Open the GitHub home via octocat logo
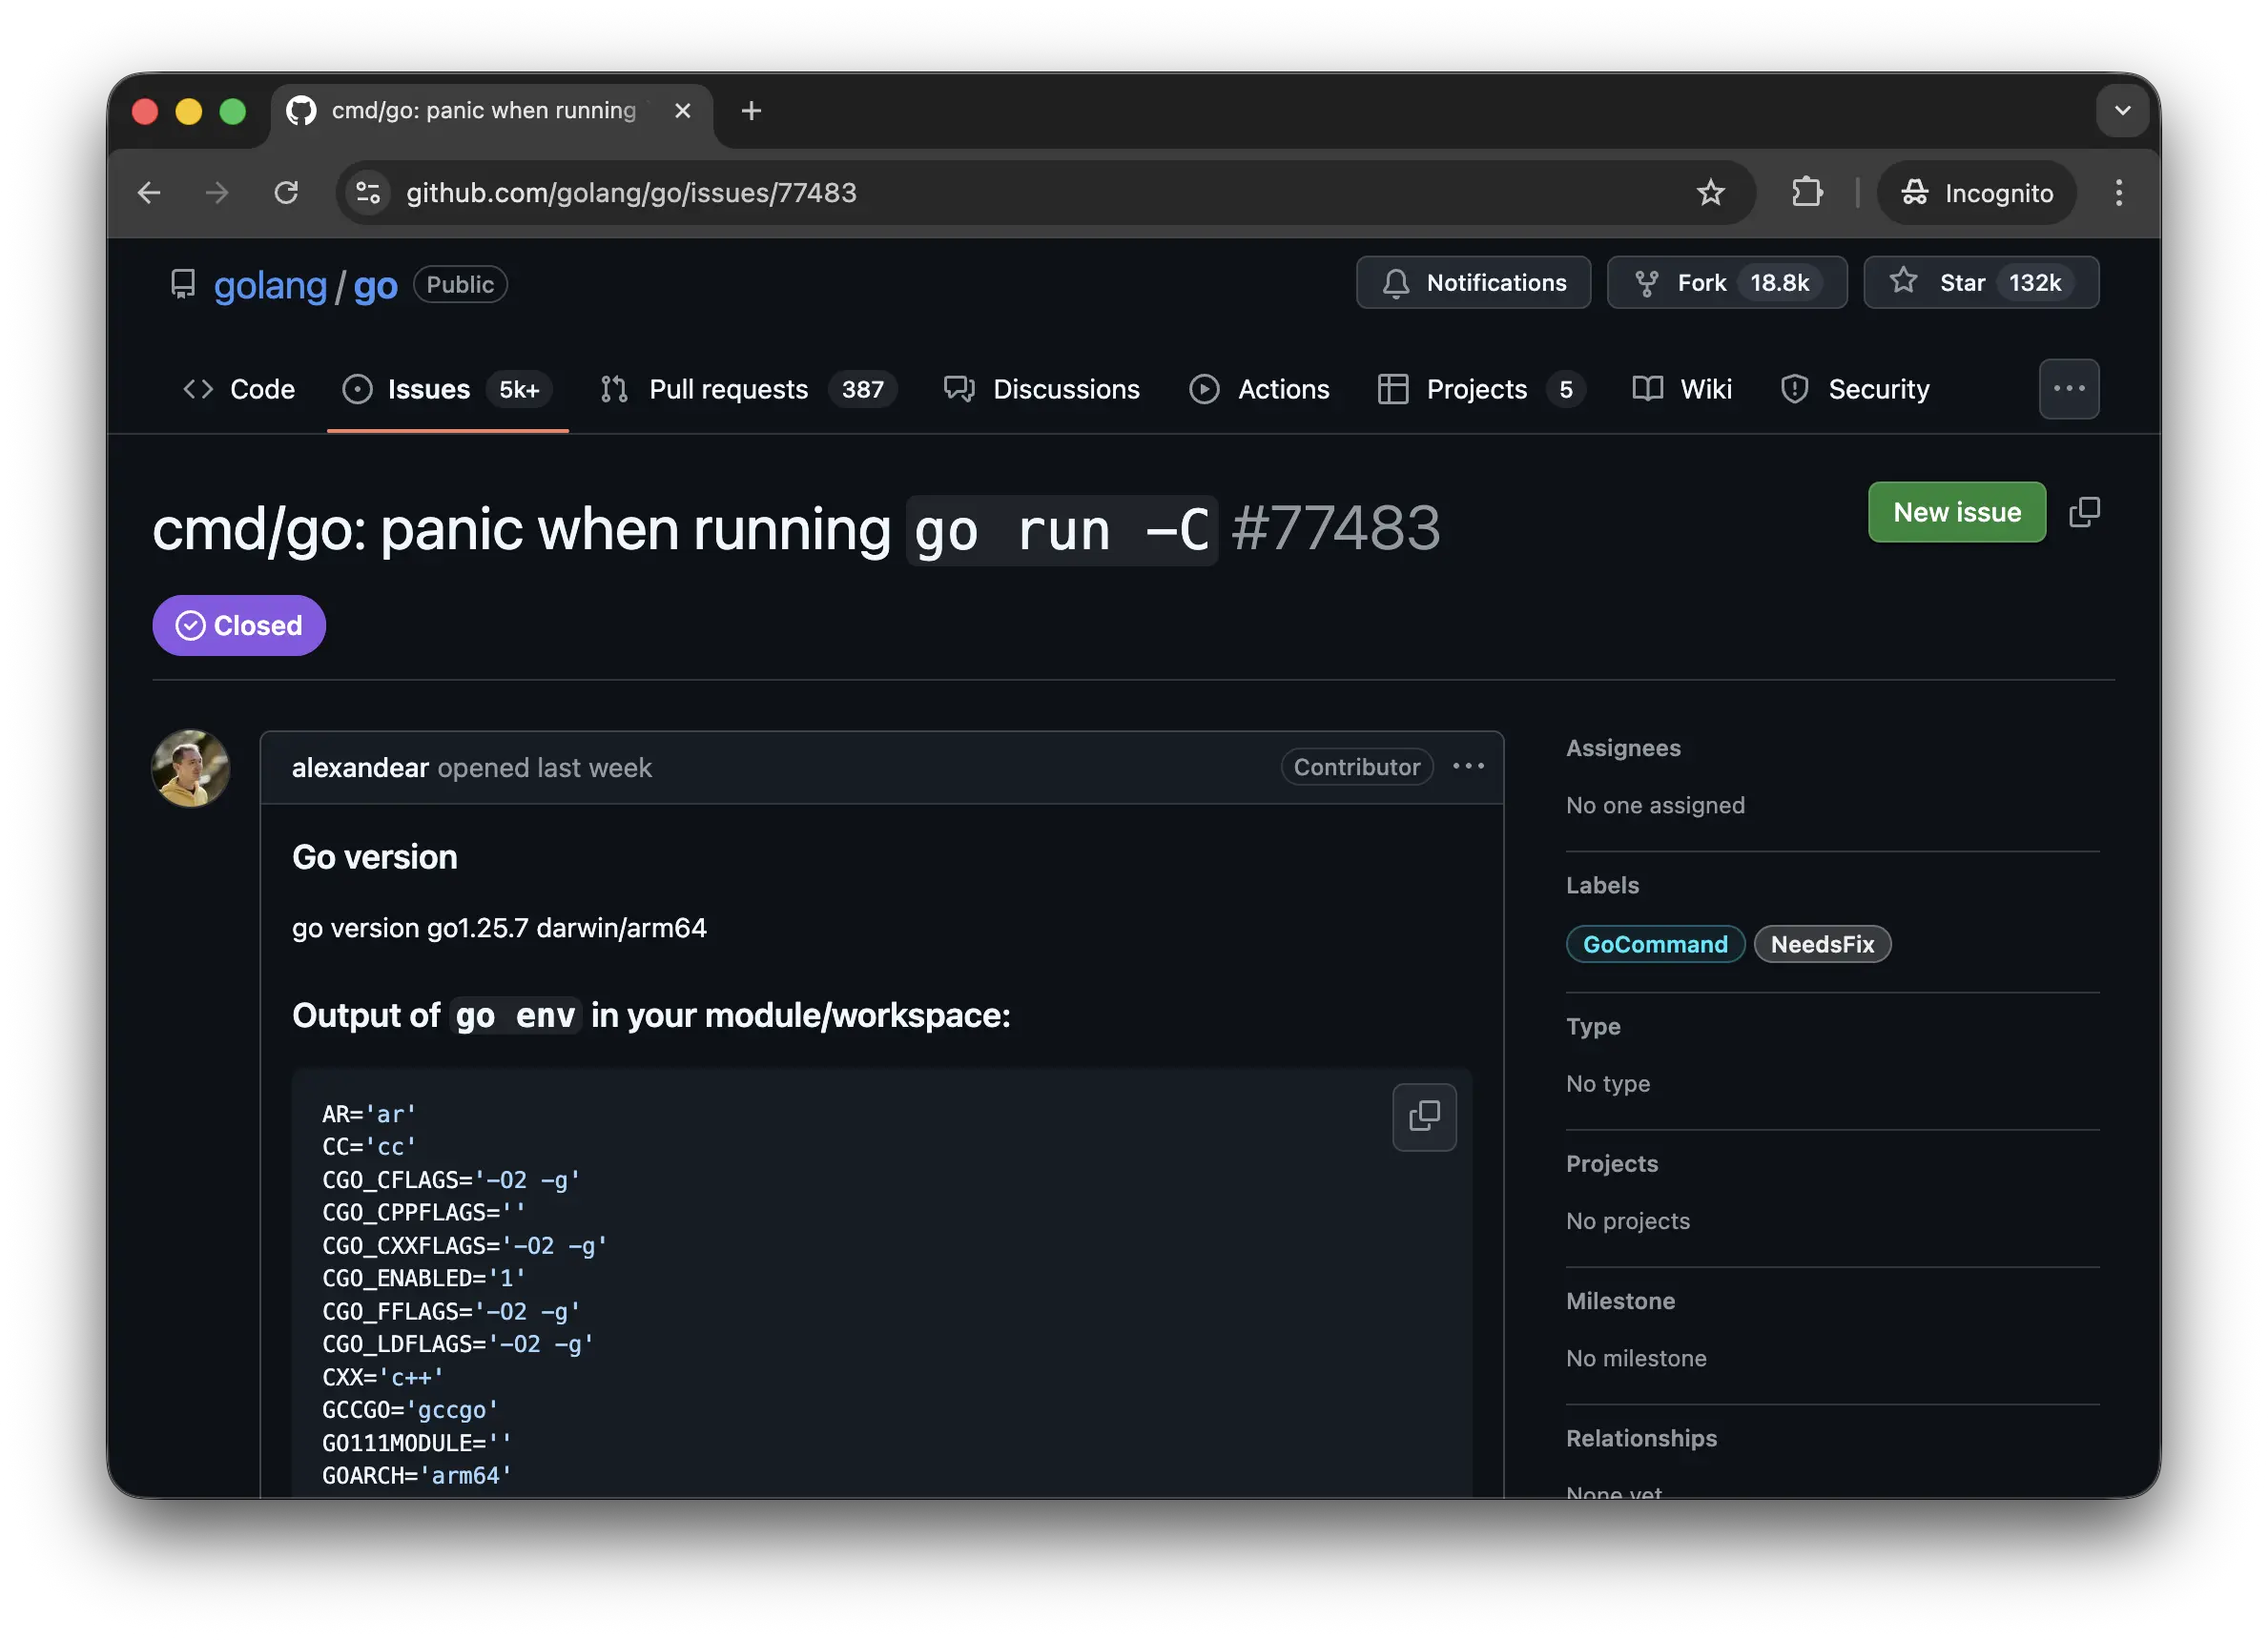2268x1640 pixels. [301, 111]
